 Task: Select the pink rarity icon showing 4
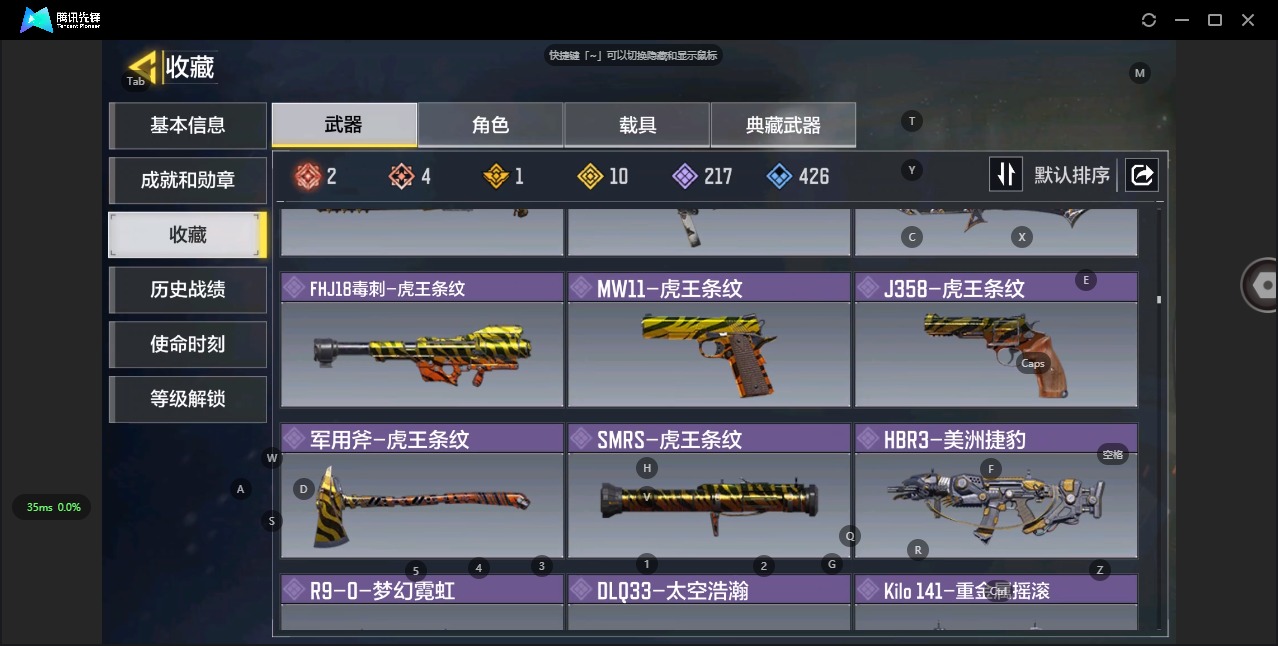pyautogui.click(x=401, y=176)
